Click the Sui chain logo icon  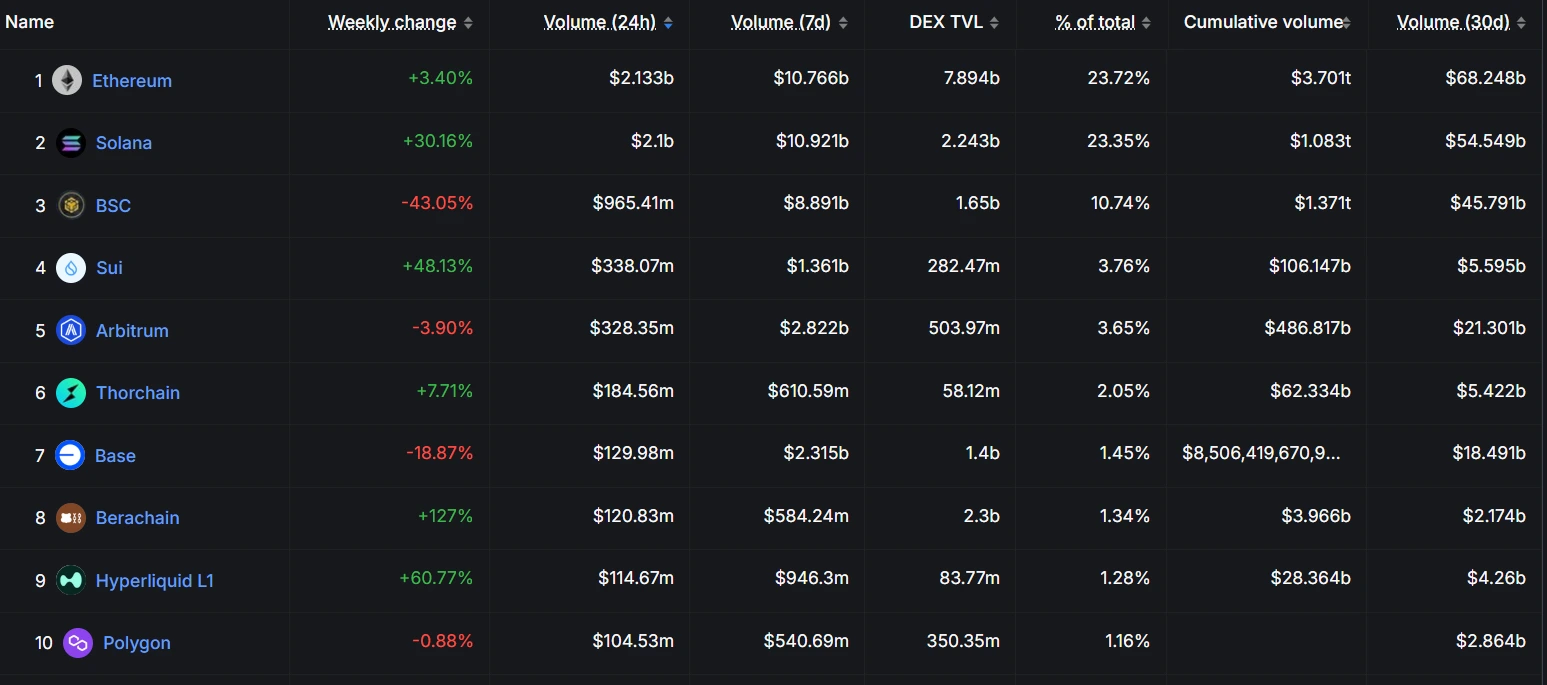[x=71, y=268]
